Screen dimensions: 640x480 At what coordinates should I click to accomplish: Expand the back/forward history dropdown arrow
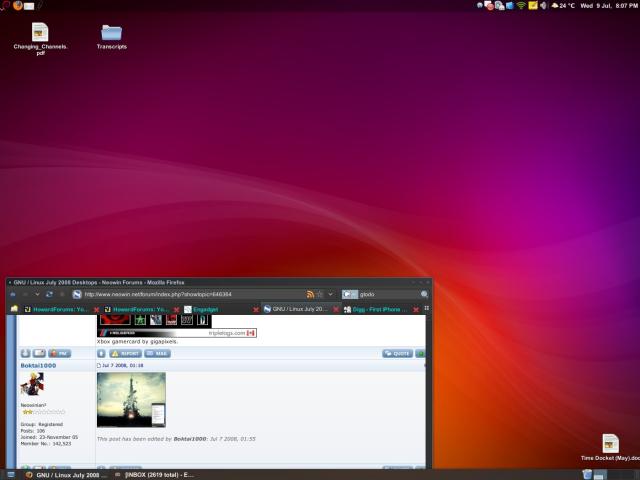[x=37, y=294]
